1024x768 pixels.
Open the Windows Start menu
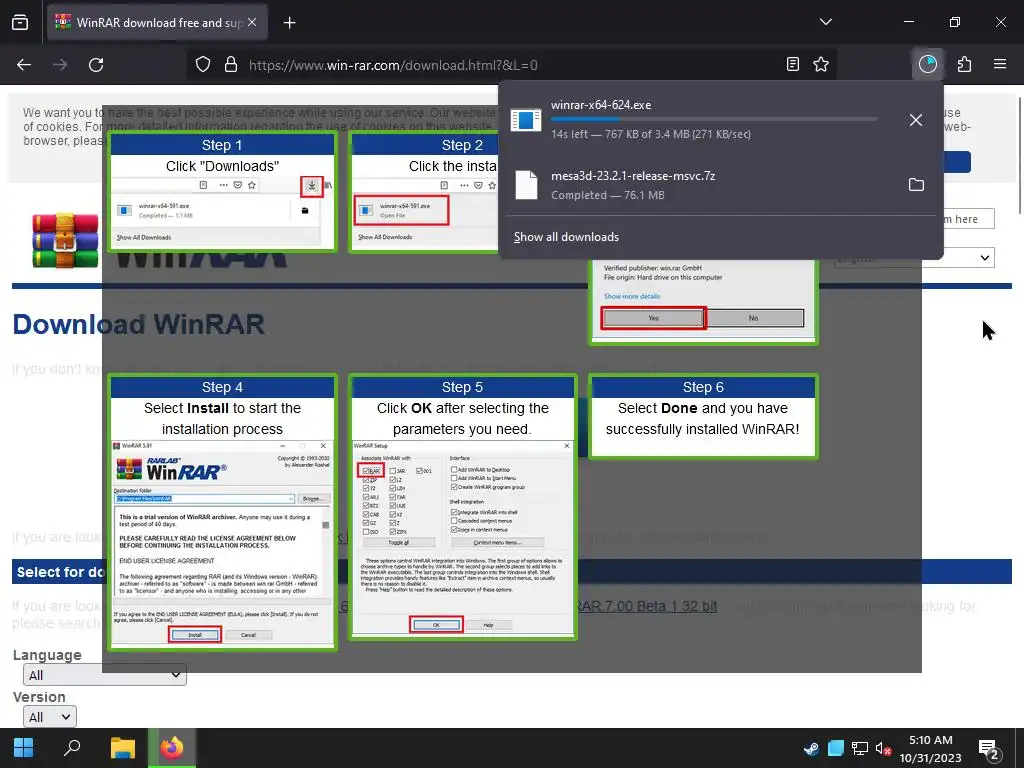tap(24, 748)
